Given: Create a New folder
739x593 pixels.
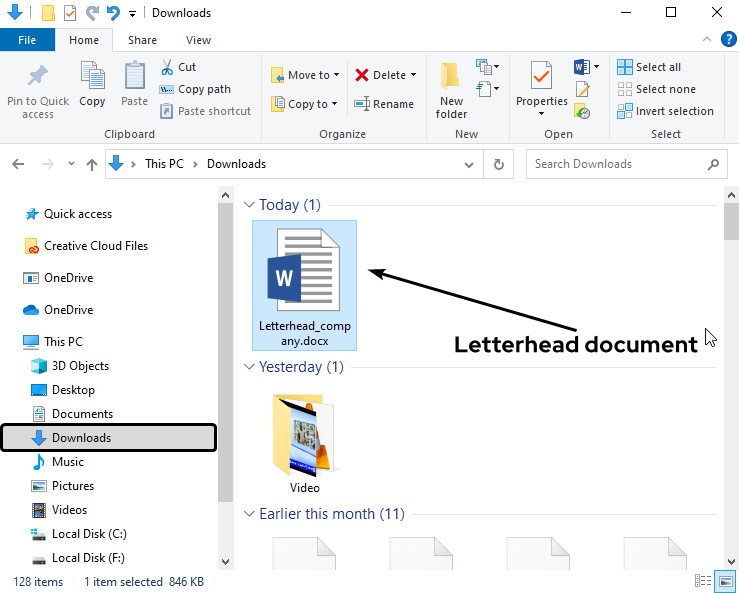Looking at the screenshot, I should pyautogui.click(x=451, y=91).
